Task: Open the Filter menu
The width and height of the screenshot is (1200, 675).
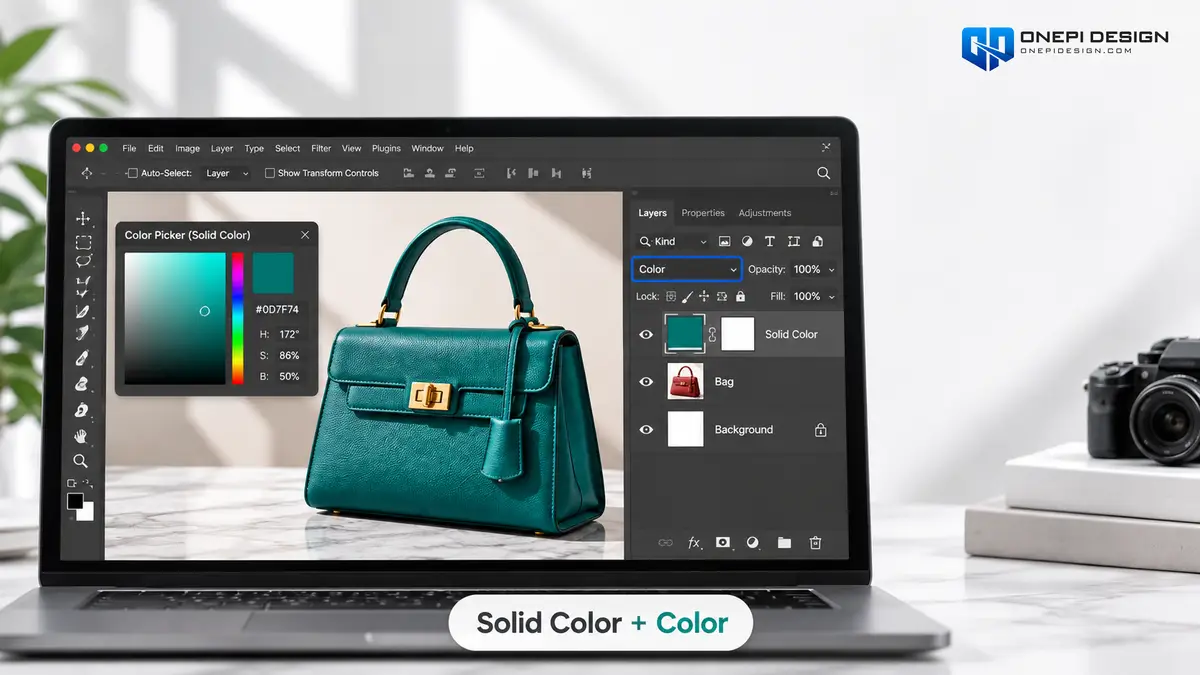Action: point(321,148)
